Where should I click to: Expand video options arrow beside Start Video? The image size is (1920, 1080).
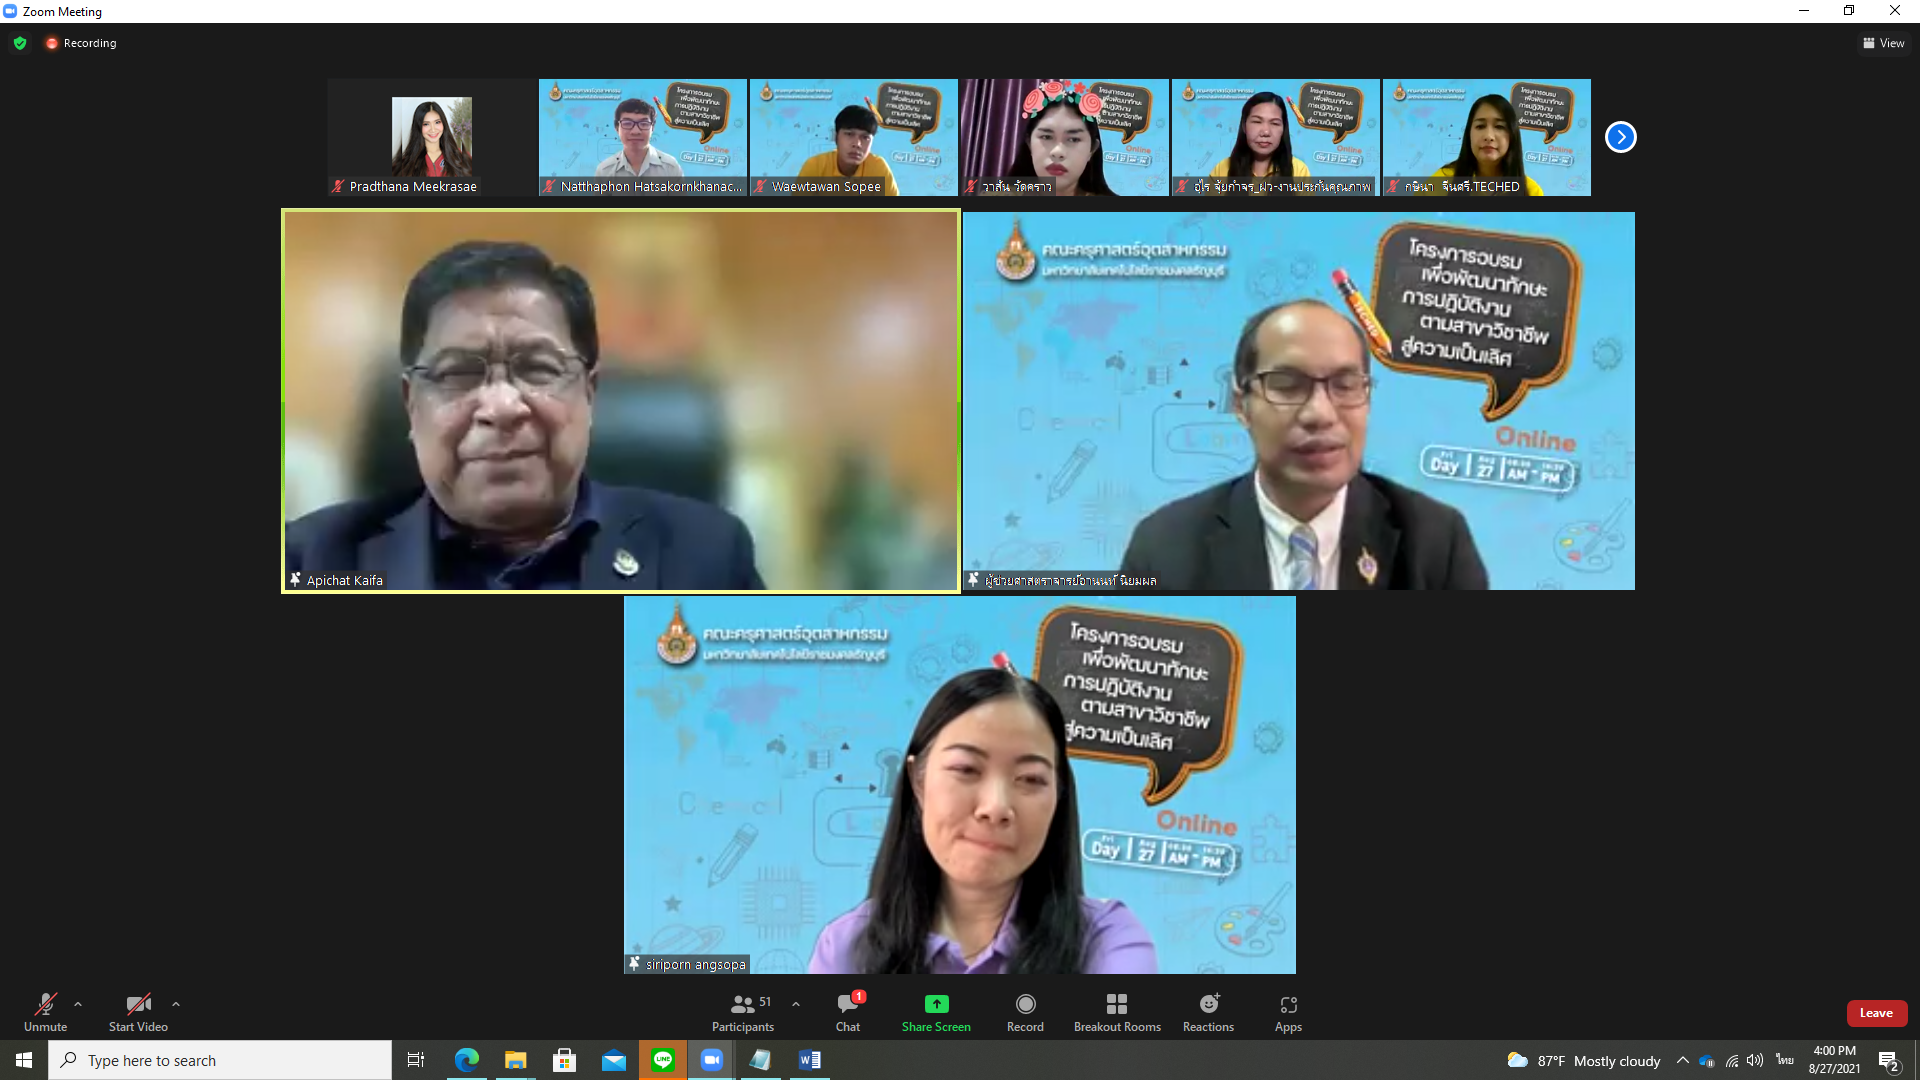[176, 1004]
